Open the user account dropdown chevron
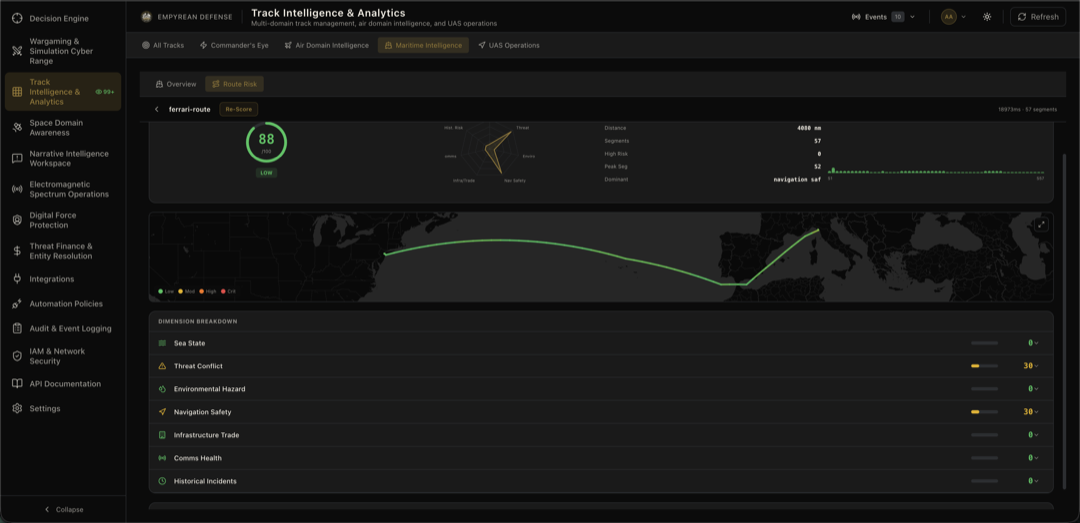The height and width of the screenshot is (523, 1080). click(x=963, y=17)
